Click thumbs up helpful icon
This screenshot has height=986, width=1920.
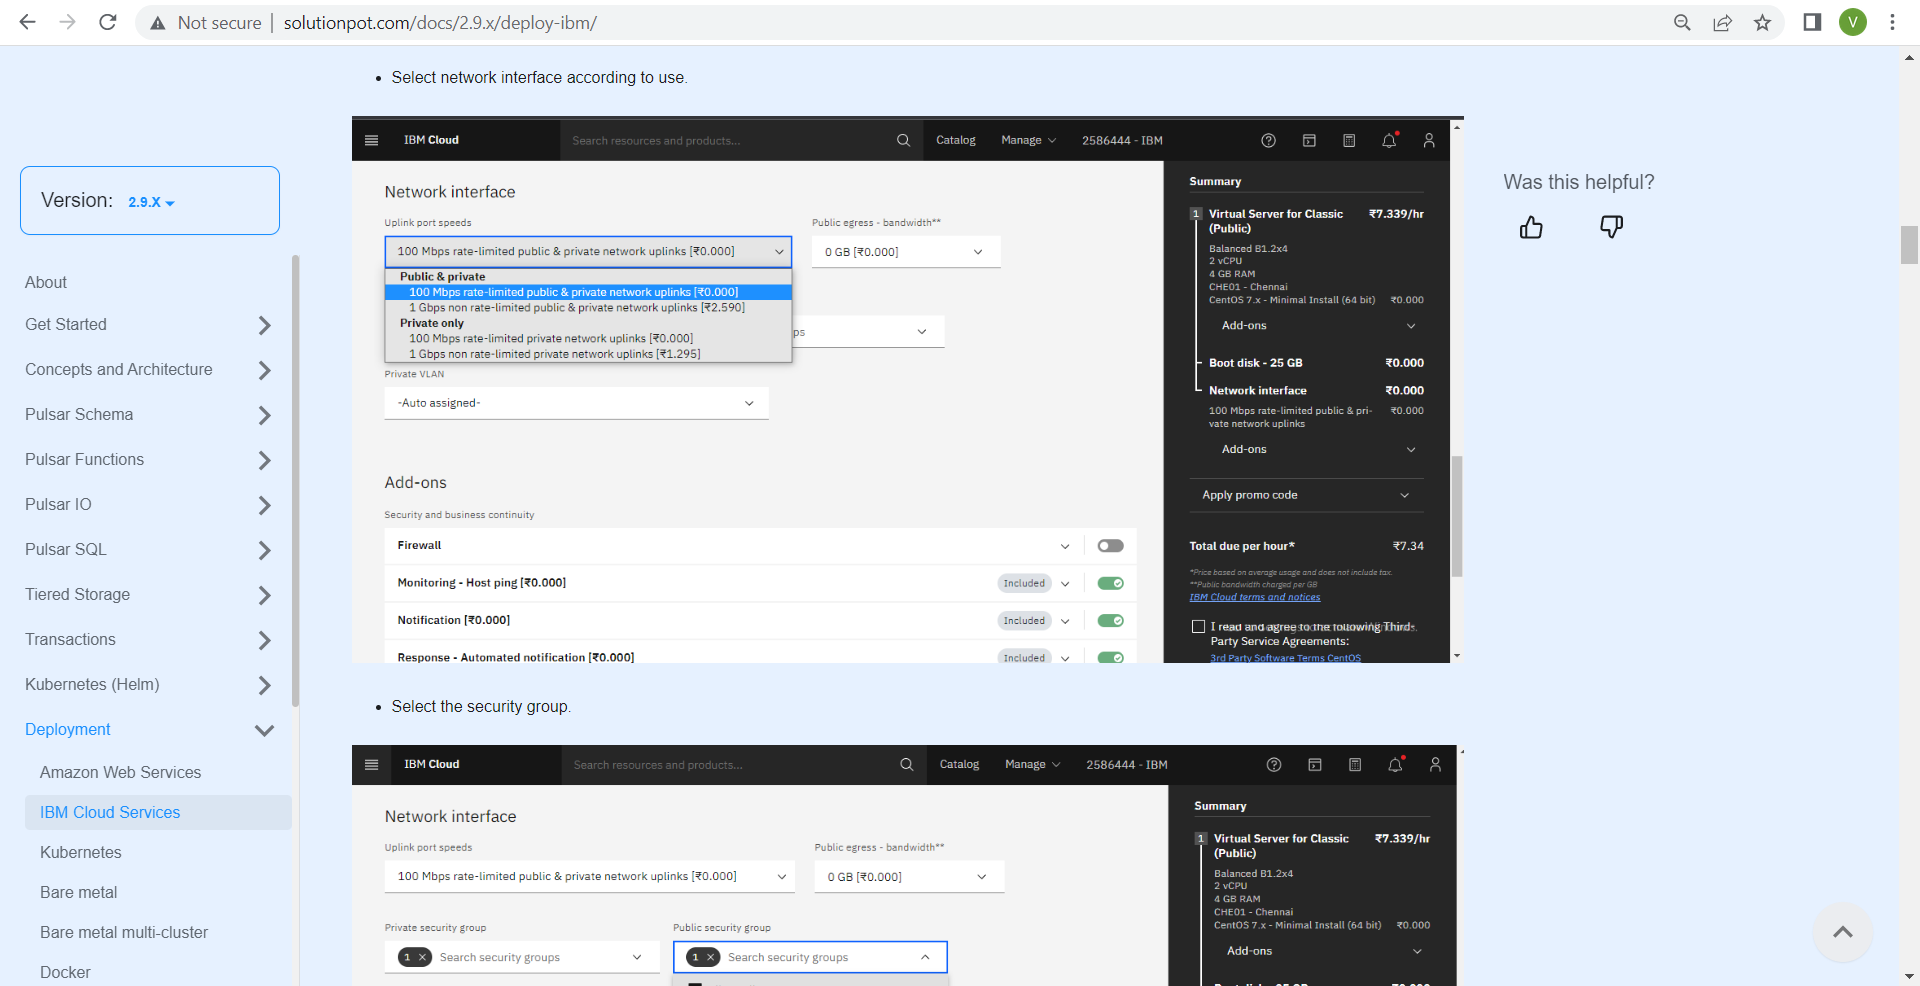click(1531, 227)
